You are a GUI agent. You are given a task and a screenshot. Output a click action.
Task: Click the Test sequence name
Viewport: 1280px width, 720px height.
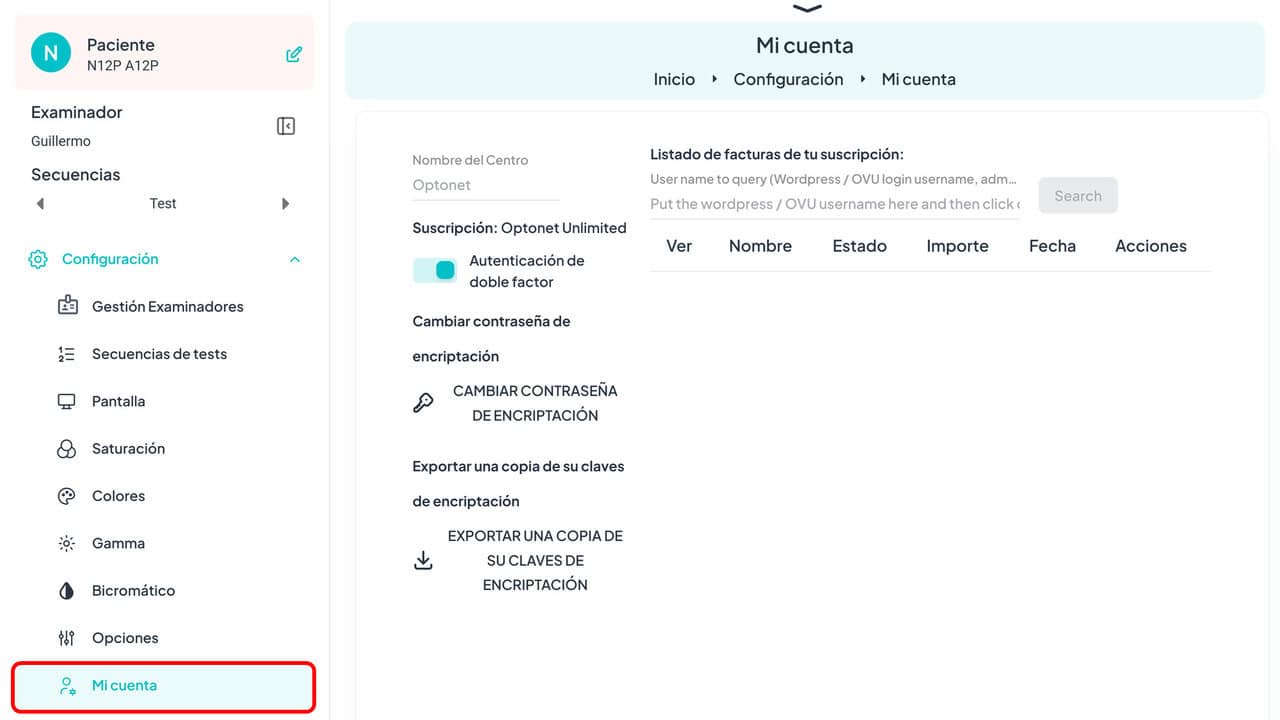coord(163,204)
